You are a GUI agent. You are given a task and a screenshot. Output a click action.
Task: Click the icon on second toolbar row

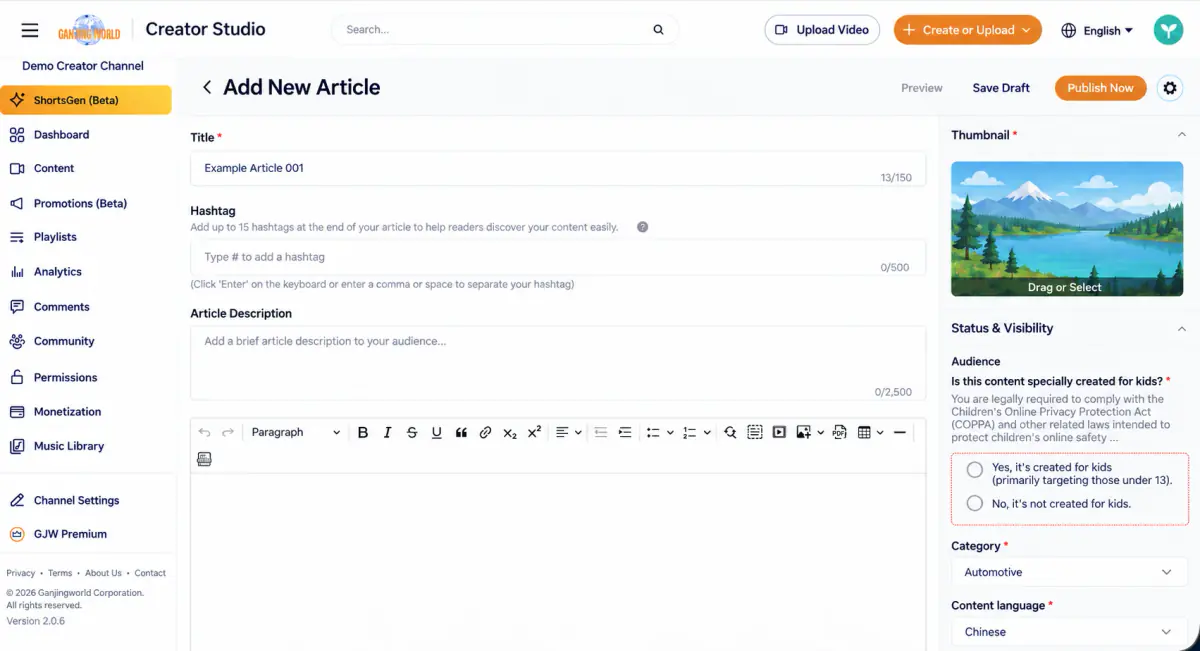pyautogui.click(x=204, y=459)
